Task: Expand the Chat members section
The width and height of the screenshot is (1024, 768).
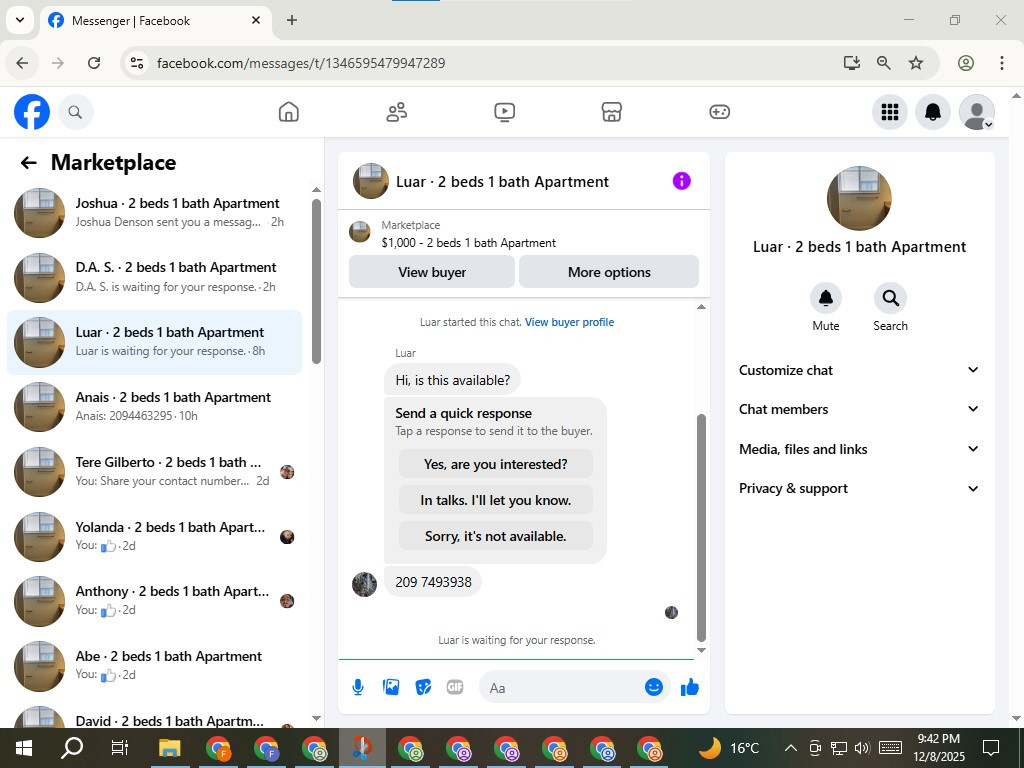Action: [x=859, y=409]
